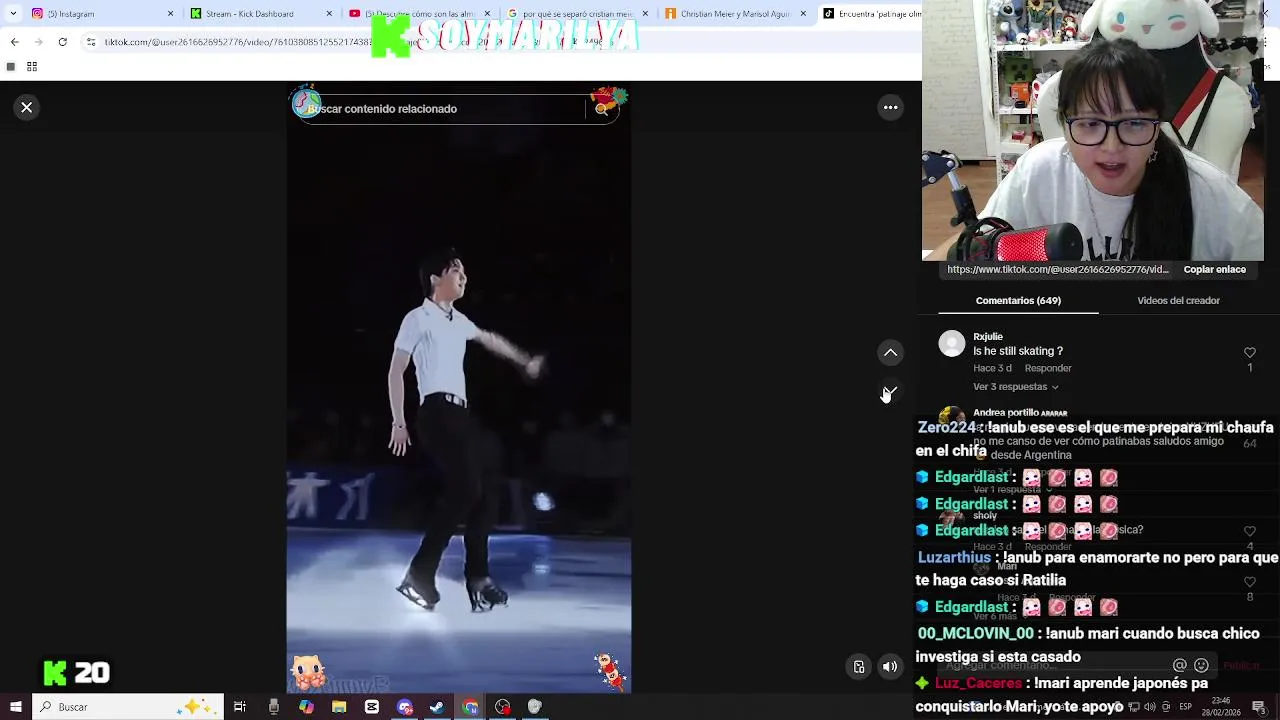Viewport: 1280px width, 720px height.
Task: Open CapCut from the taskbar
Action: click(372, 707)
